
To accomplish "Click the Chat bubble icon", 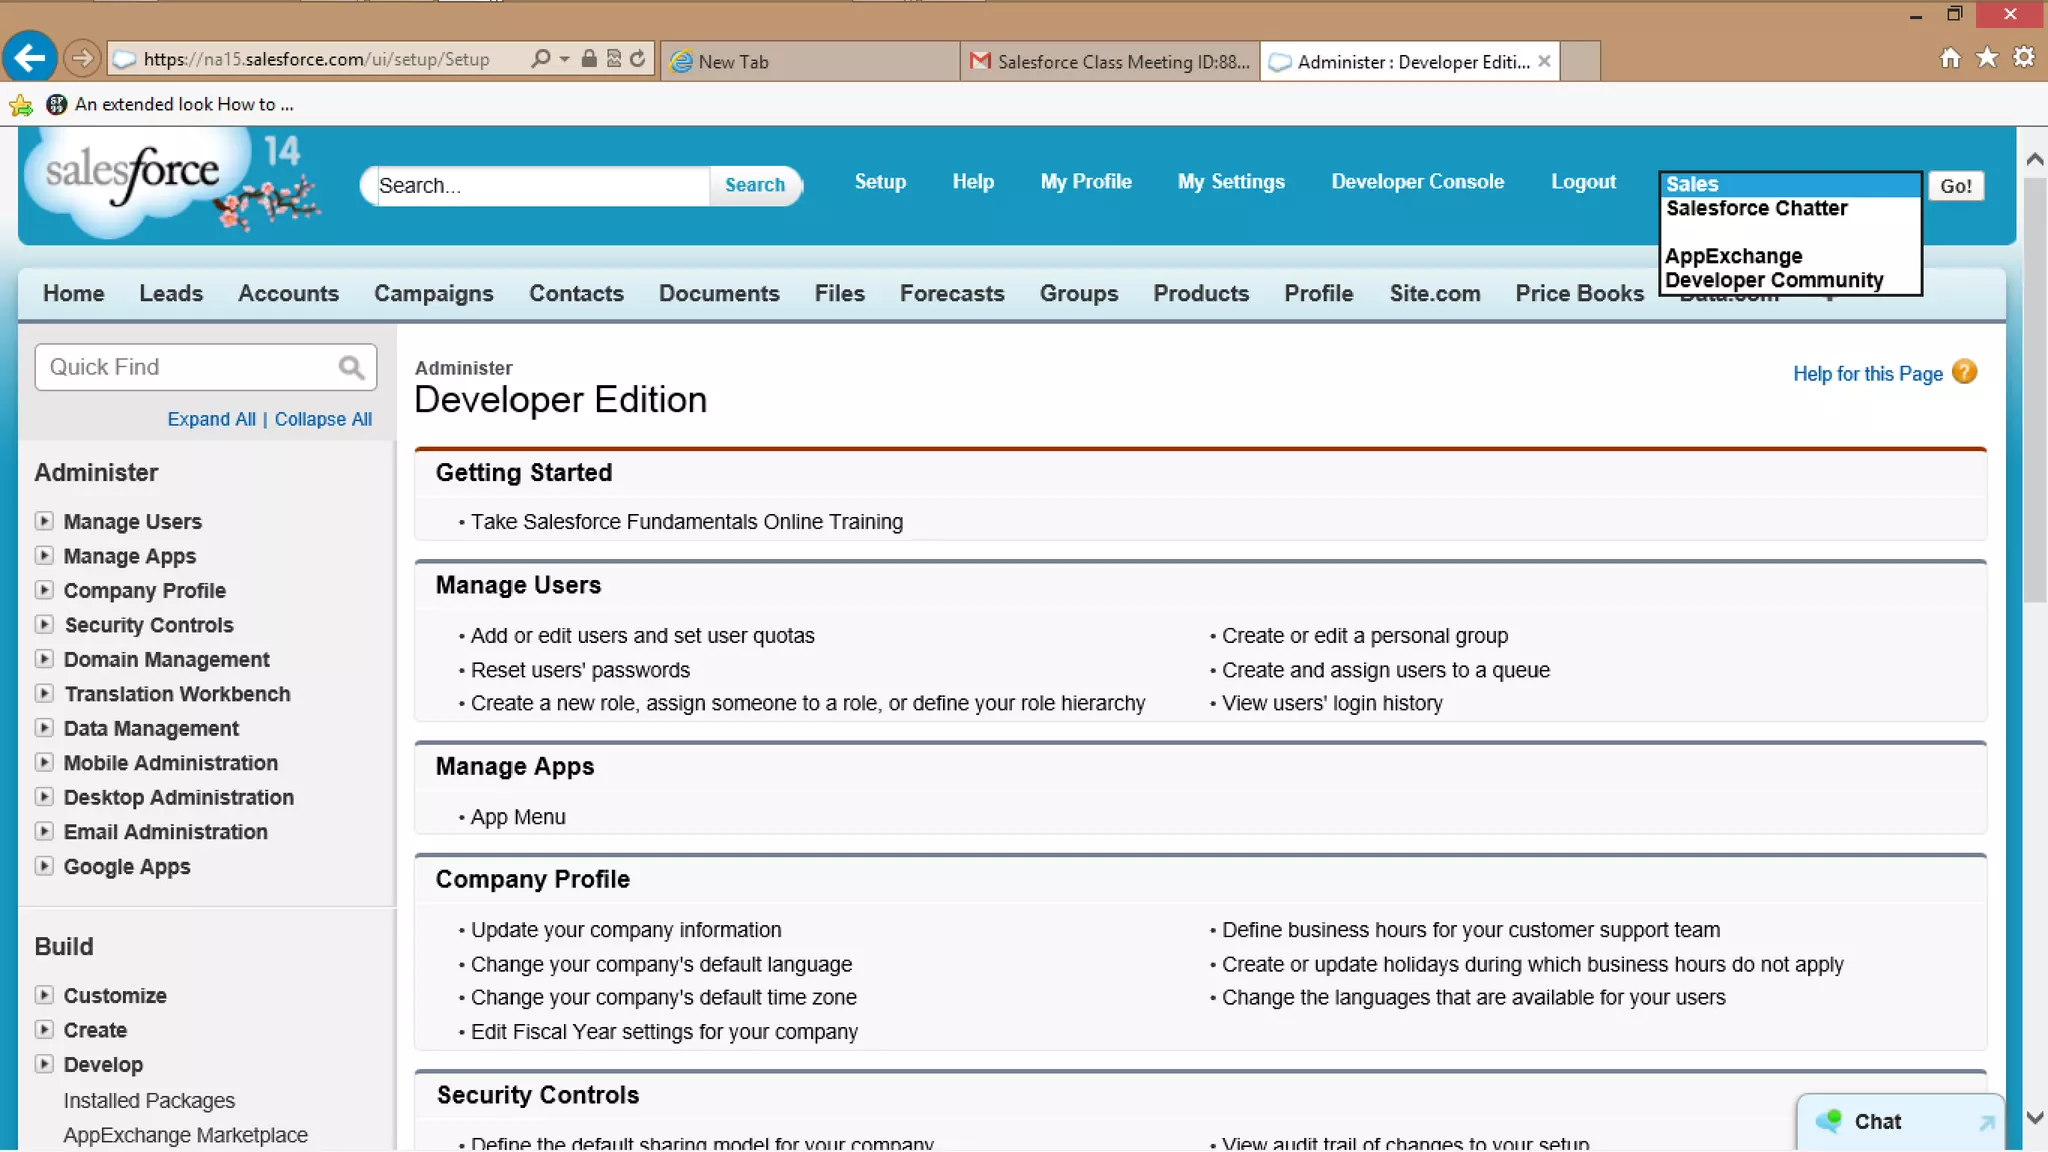I will 1829,1121.
